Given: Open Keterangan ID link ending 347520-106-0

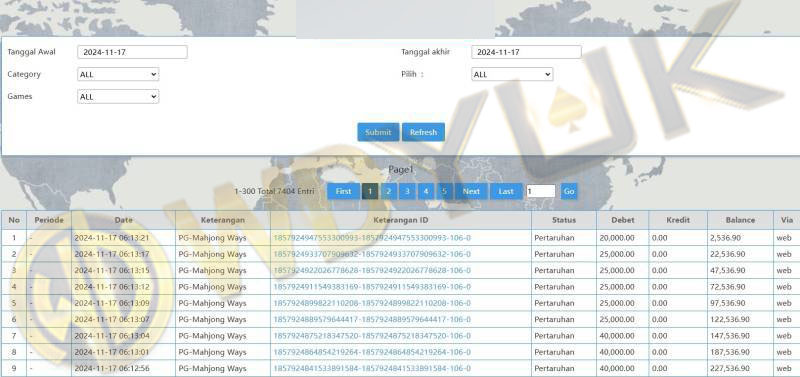Looking at the screenshot, I should point(372,336).
